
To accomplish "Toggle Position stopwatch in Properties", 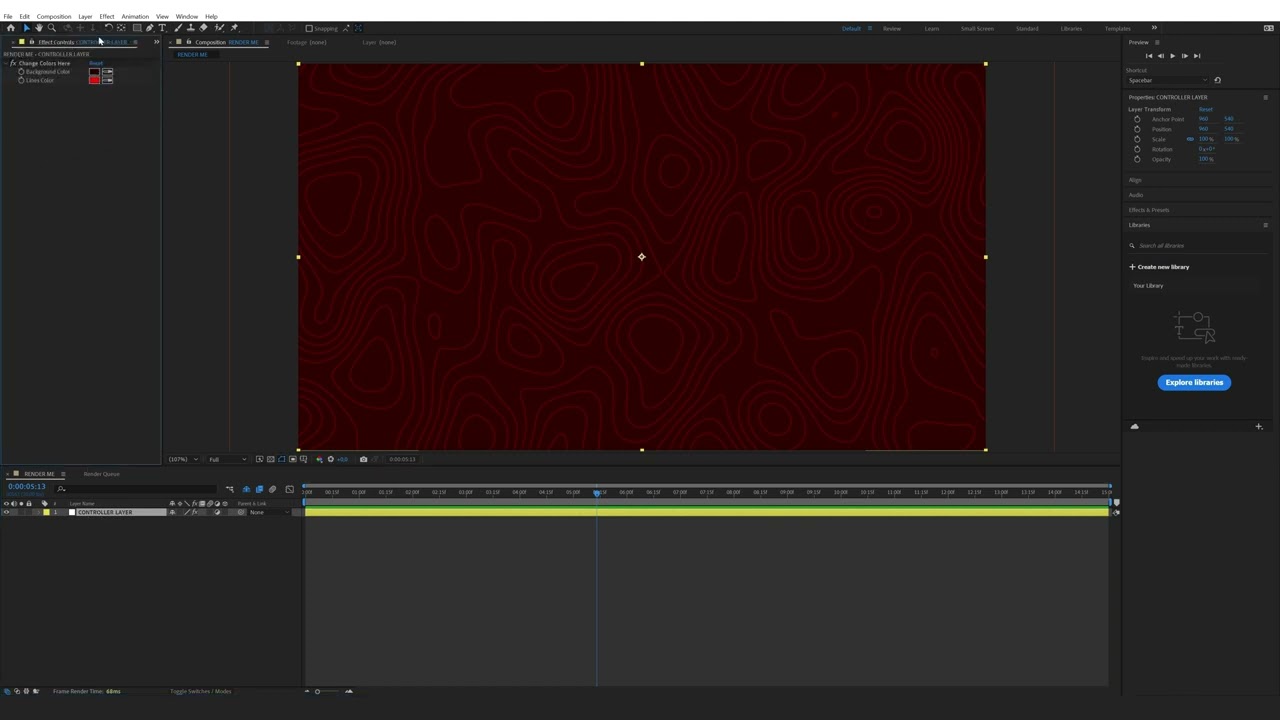I will click(1137, 129).
